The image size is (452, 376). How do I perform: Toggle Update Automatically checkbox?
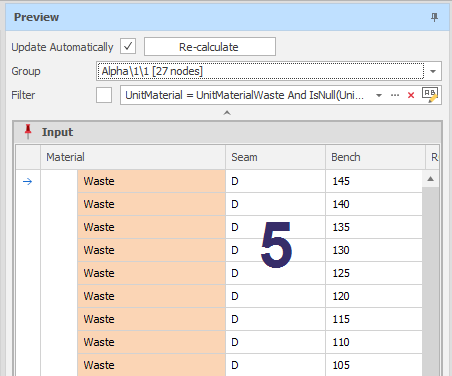[128, 46]
